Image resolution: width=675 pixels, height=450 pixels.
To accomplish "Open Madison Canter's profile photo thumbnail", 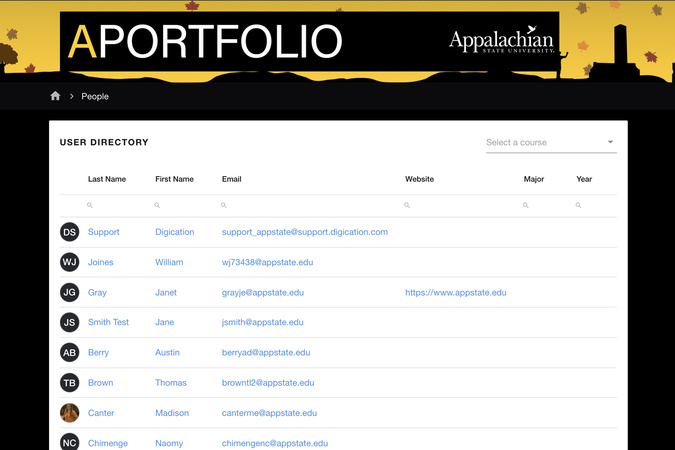I will (69, 413).
